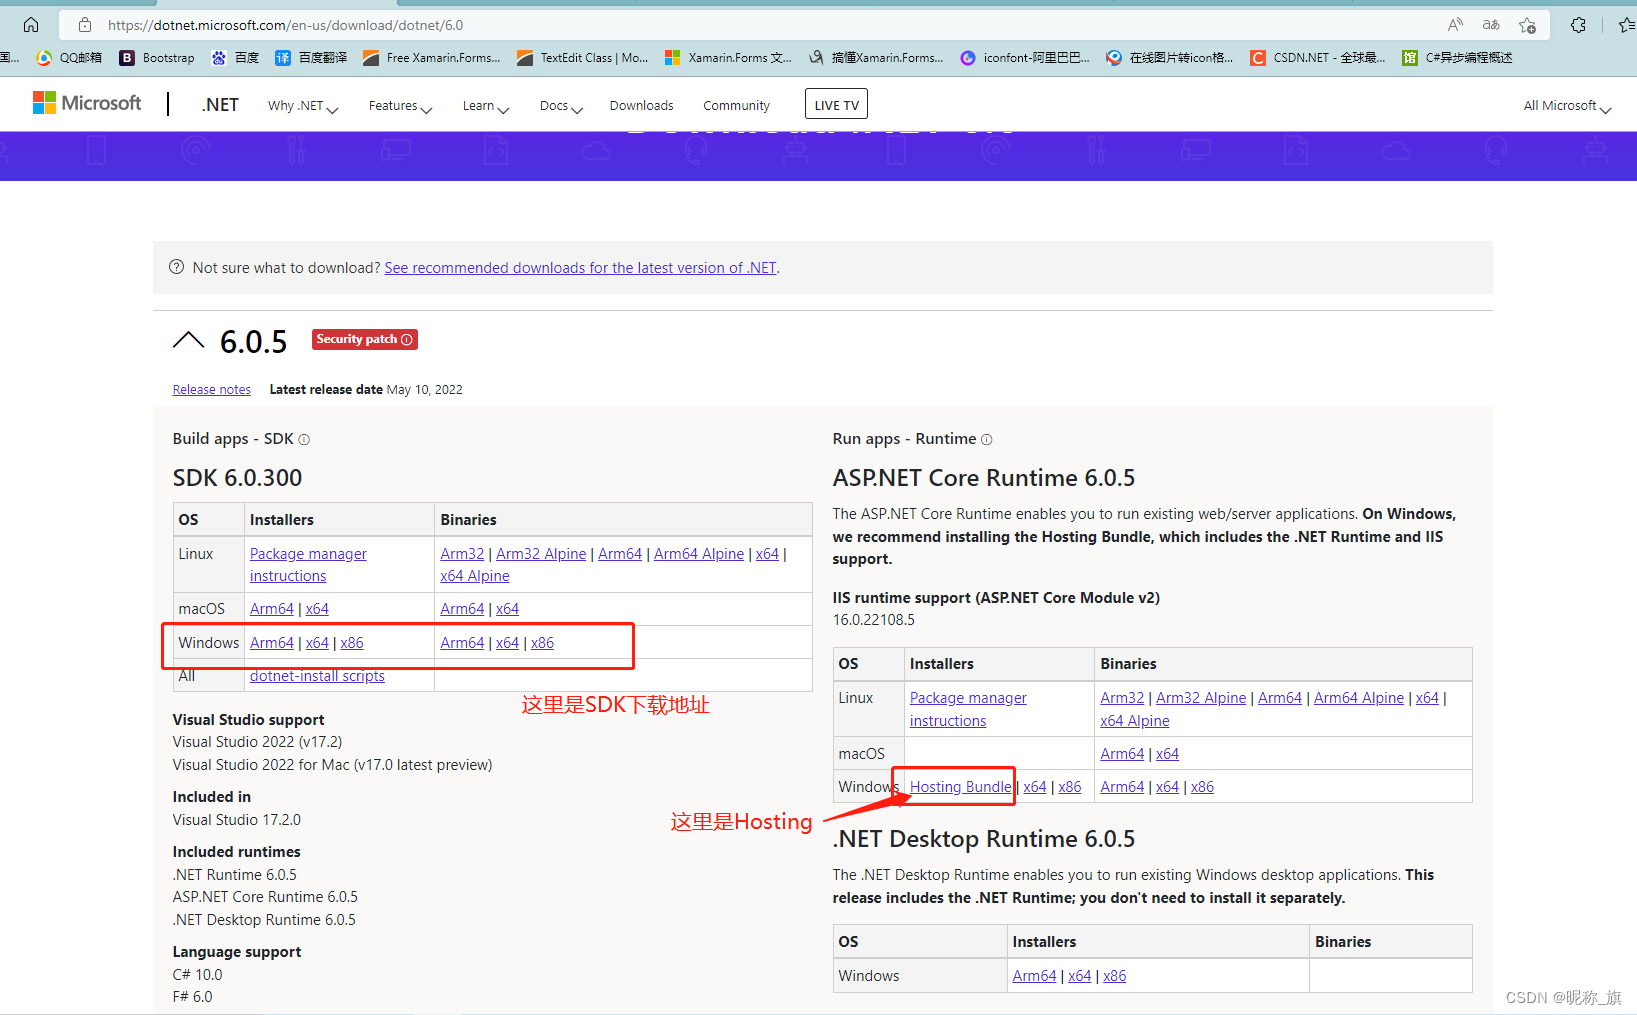The width and height of the screenshot is (1637, 1015).
Task: Open recommended downloads for latest .NET link
Action: (580, 268)
